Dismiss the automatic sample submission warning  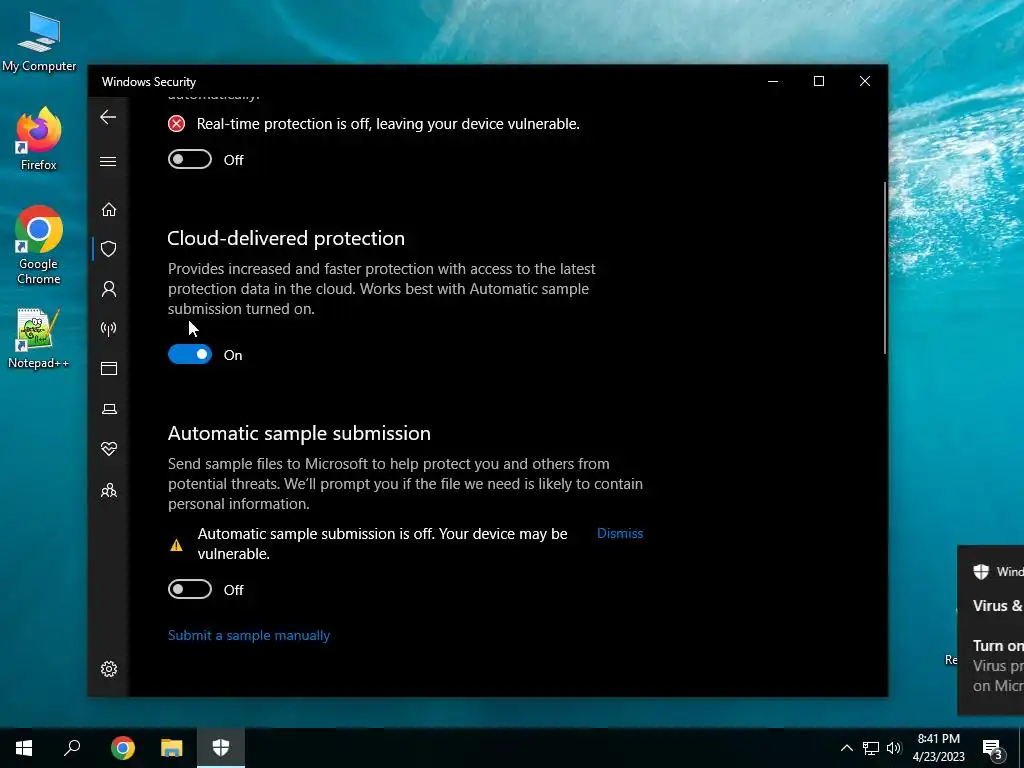coord(620,534)
